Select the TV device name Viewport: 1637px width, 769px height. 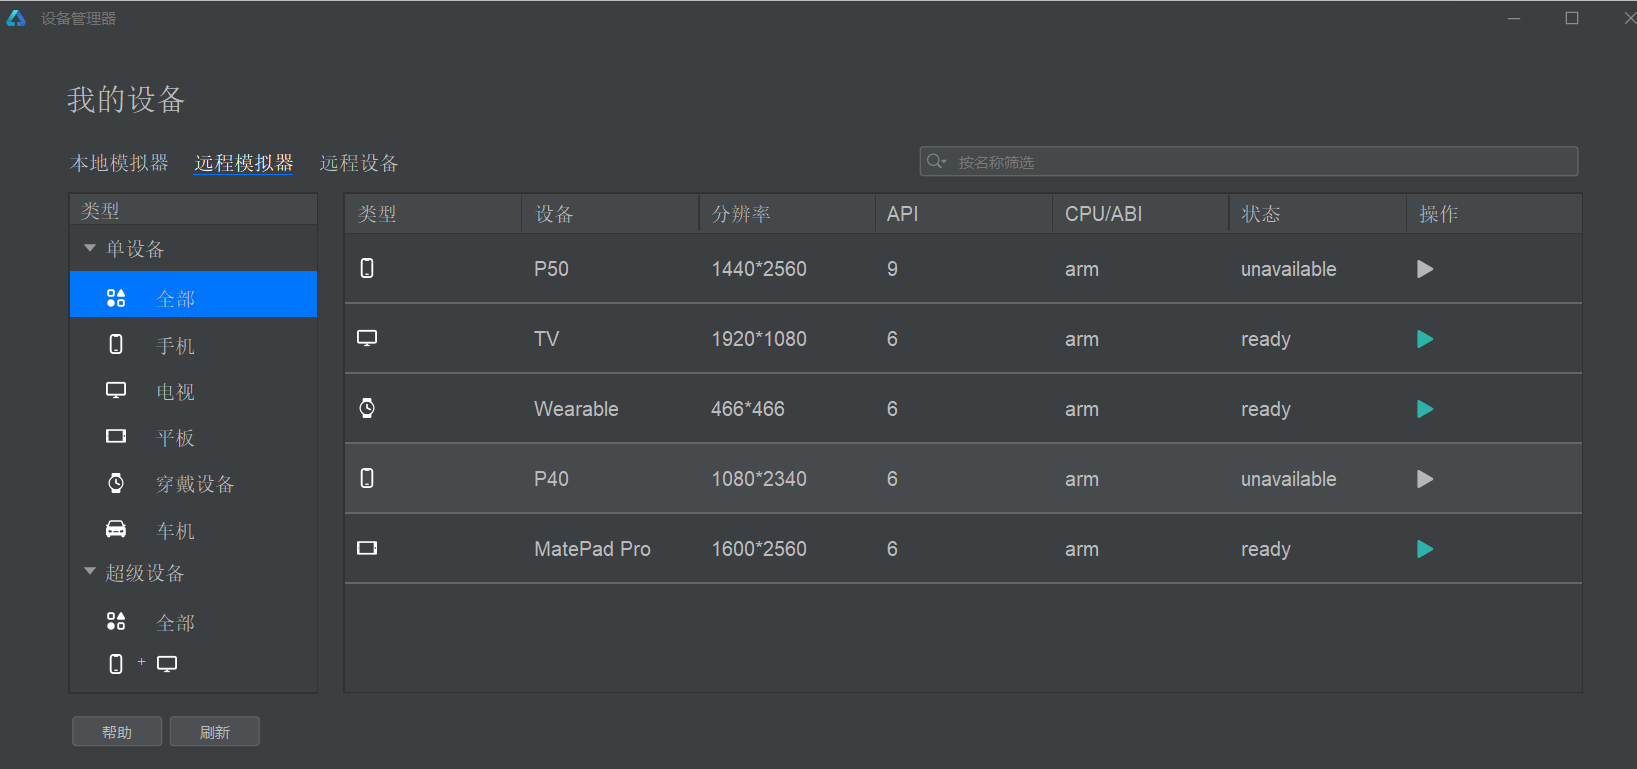[546, 339]
